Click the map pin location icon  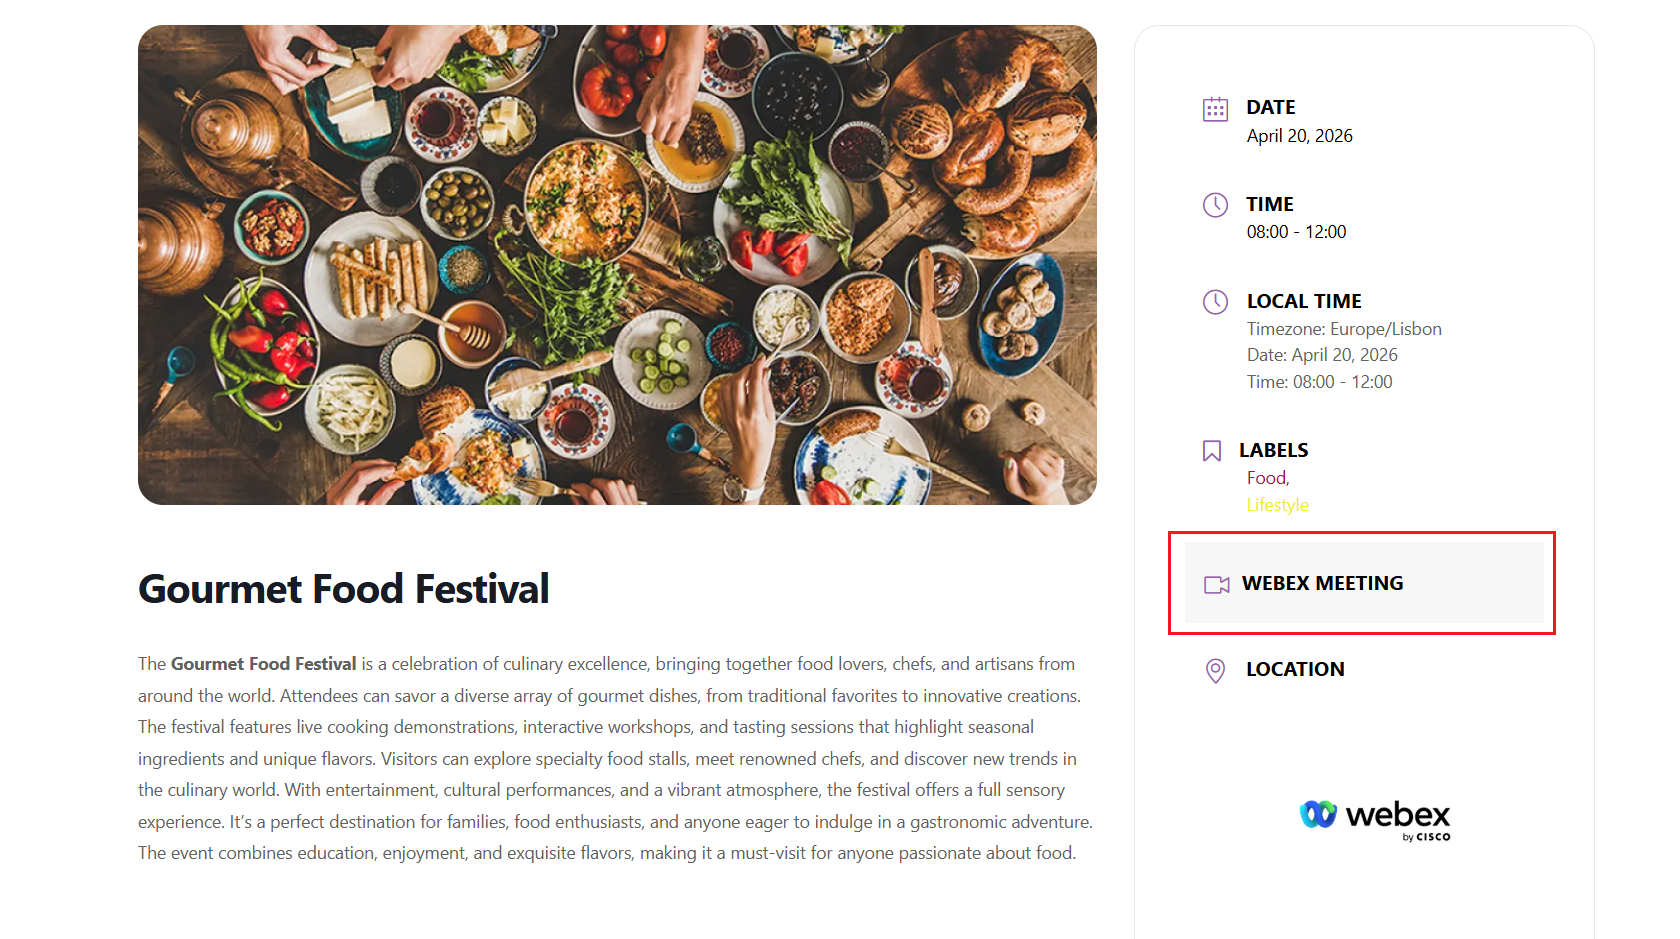click(x=1215, y=670)
